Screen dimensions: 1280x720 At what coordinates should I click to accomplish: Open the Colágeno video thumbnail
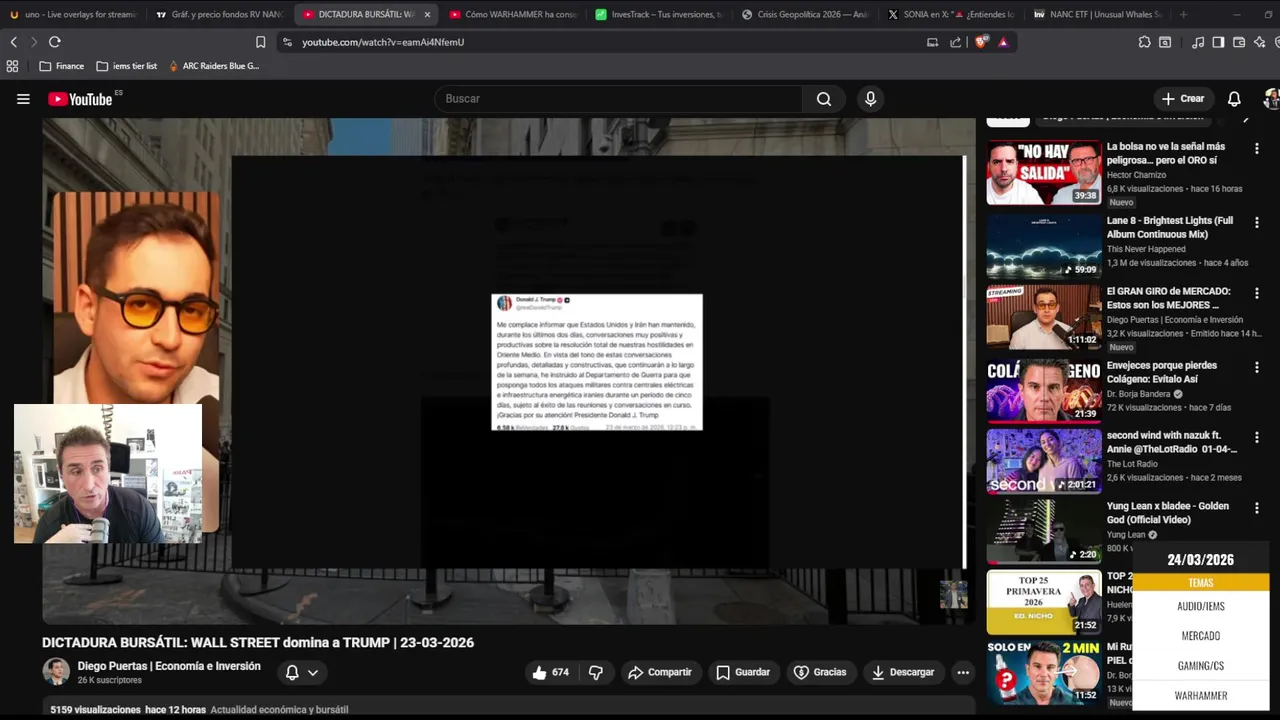click(1044, 391)
